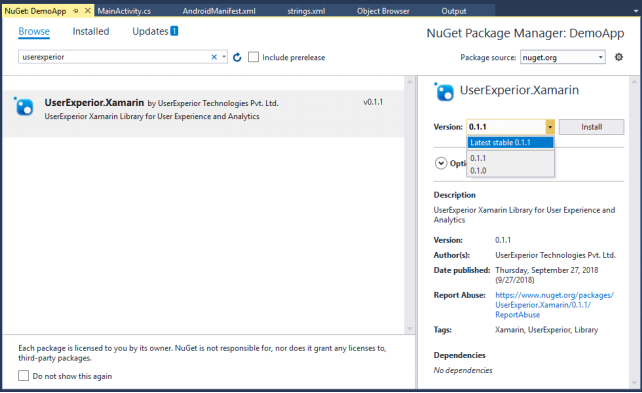642x393 pixels.
Task: Open strings.xml document tab
Action: tap(306, 11)
